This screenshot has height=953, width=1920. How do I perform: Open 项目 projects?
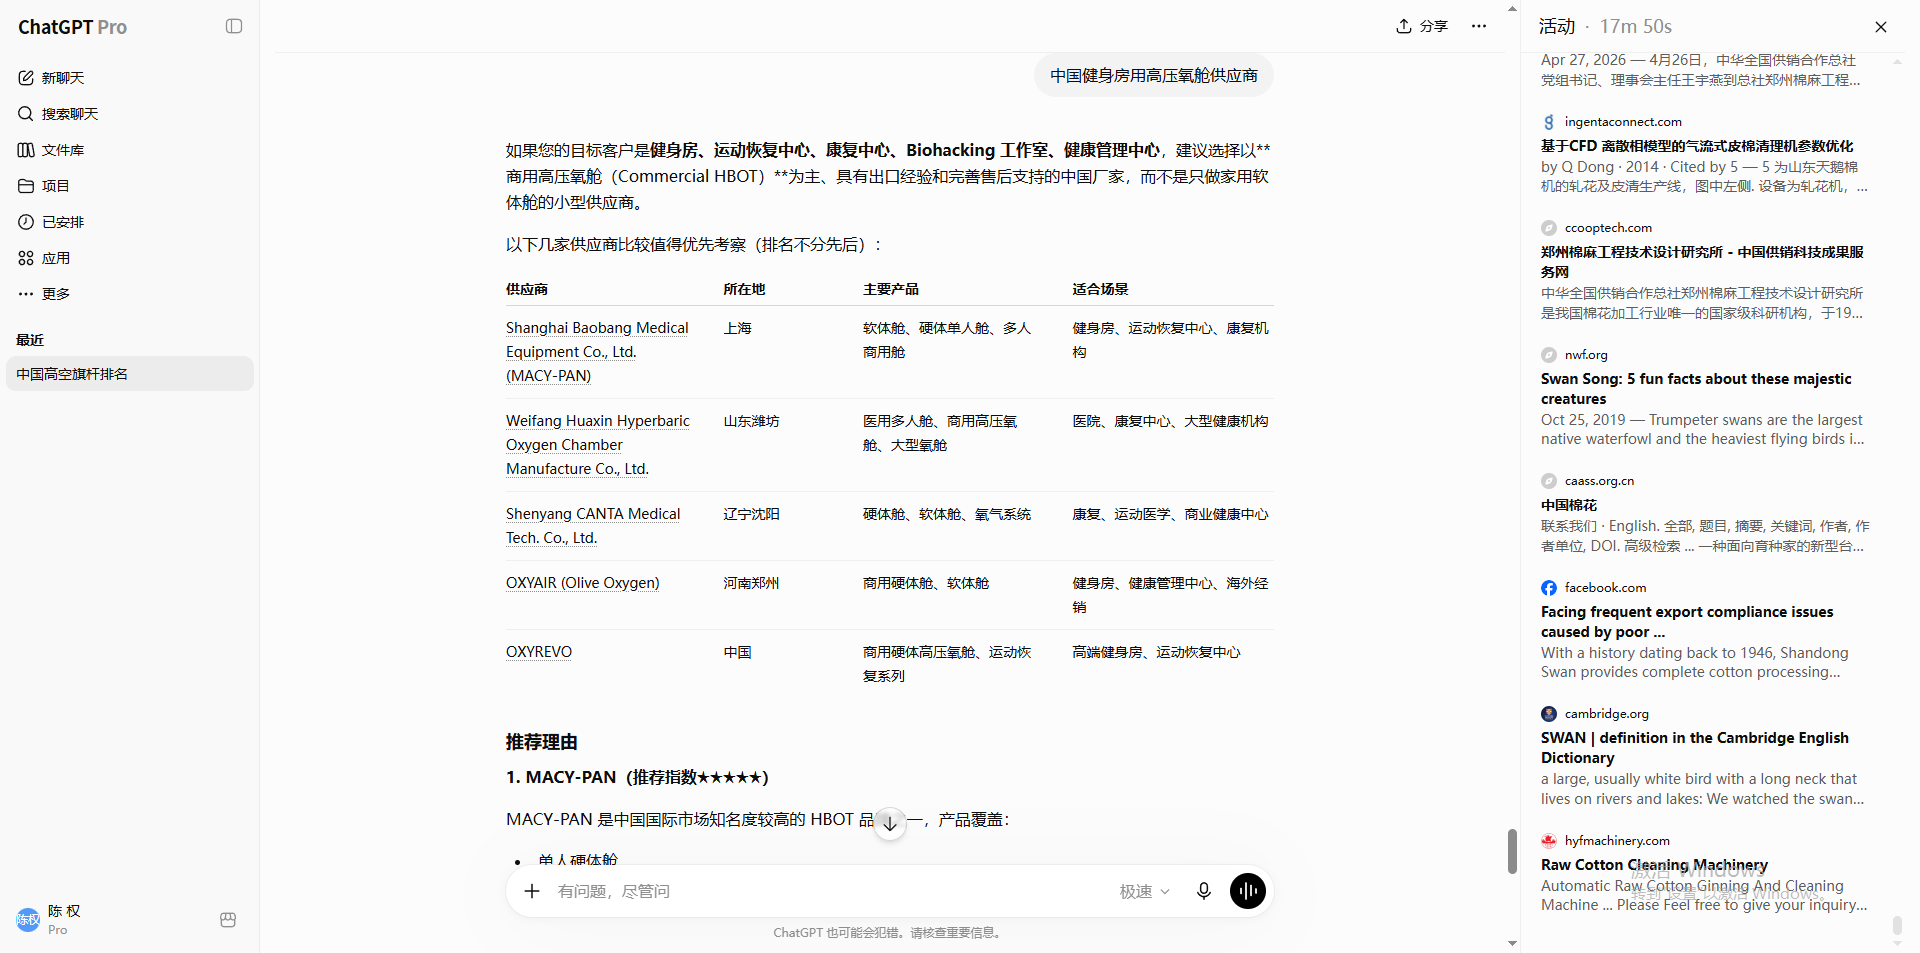point(130,186)
